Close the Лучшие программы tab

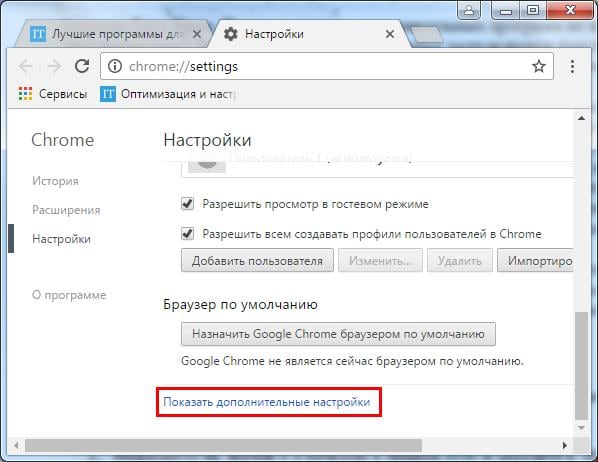197,34
